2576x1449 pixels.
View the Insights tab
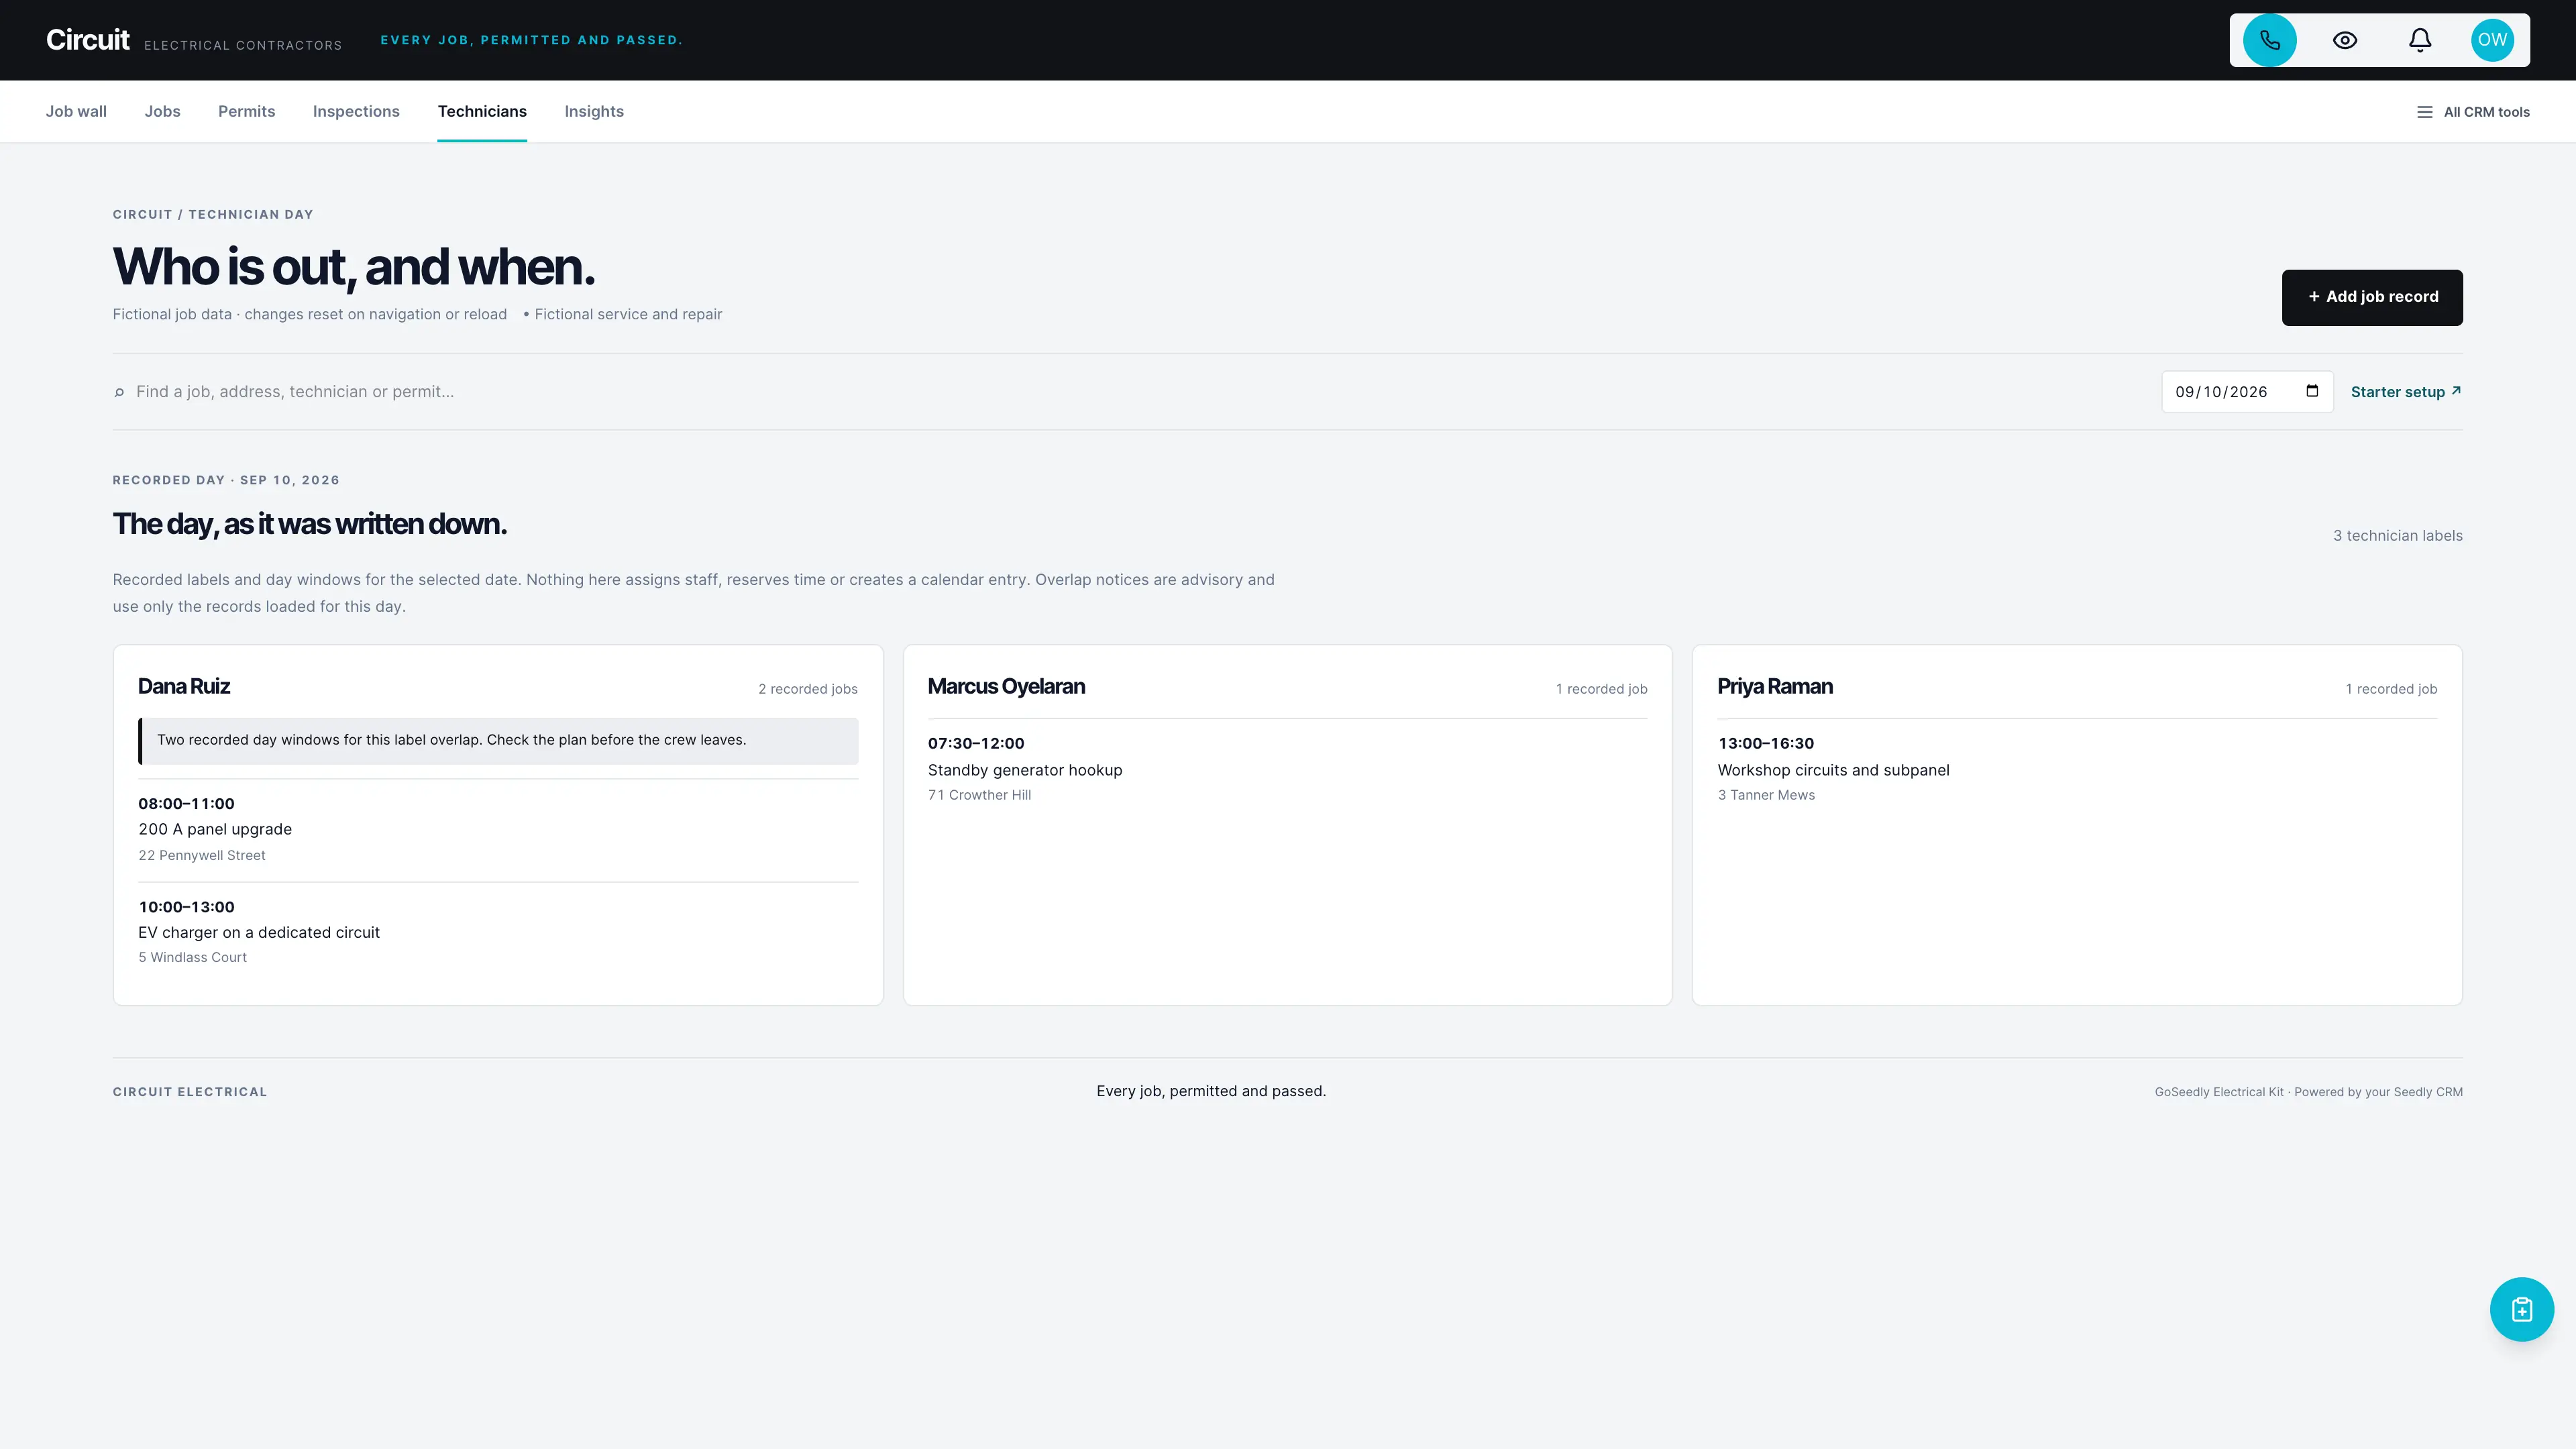coord(594,111)
